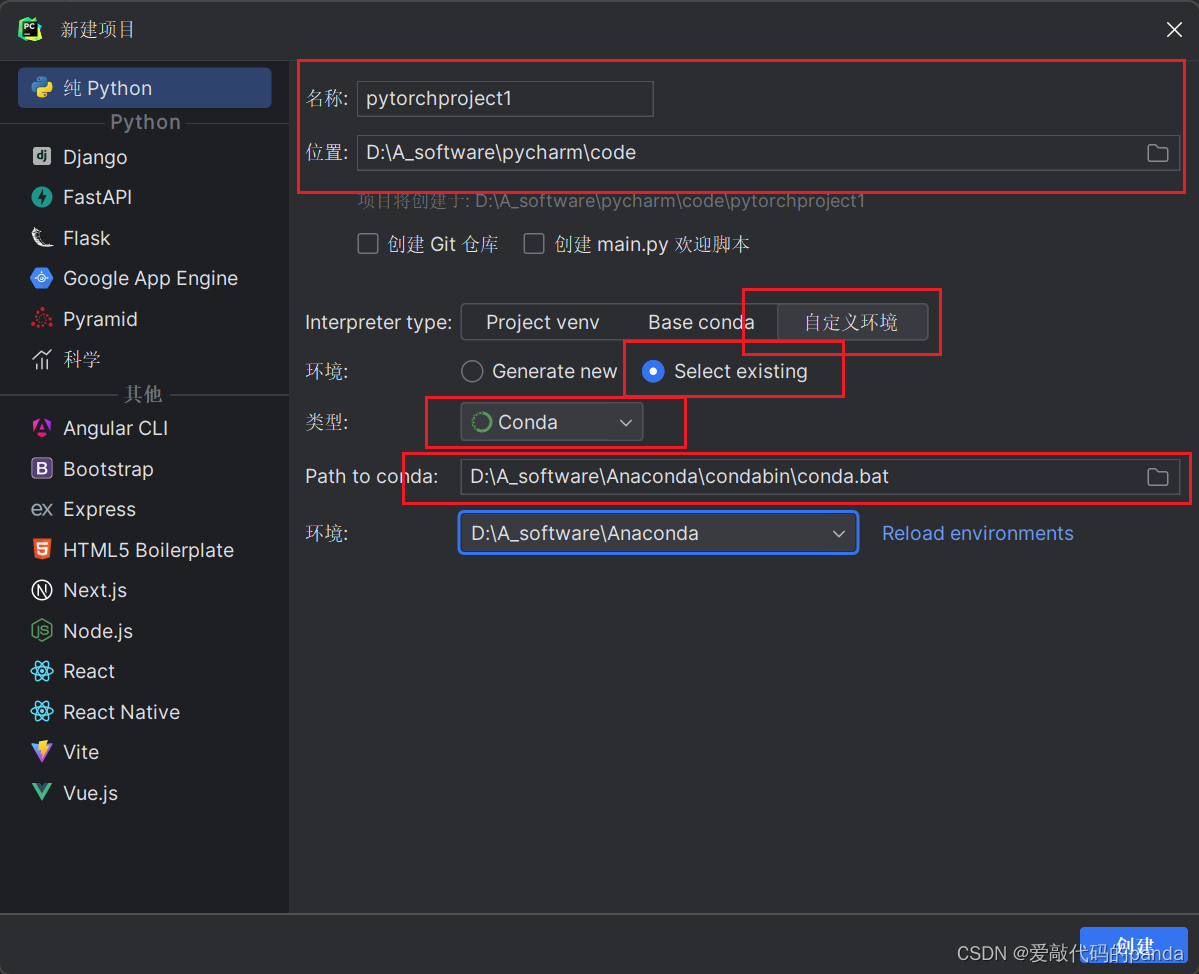This screenshot has width=1199, height=974.
Task: Switch to Base conda interpreter type
Action: 700,322
